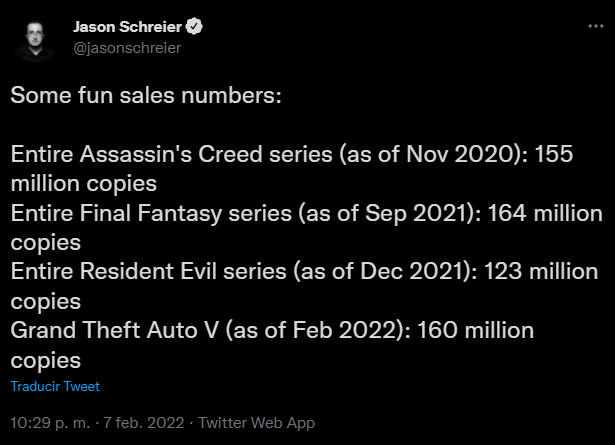Click the '123 million' figure

(x=540, y=271)
